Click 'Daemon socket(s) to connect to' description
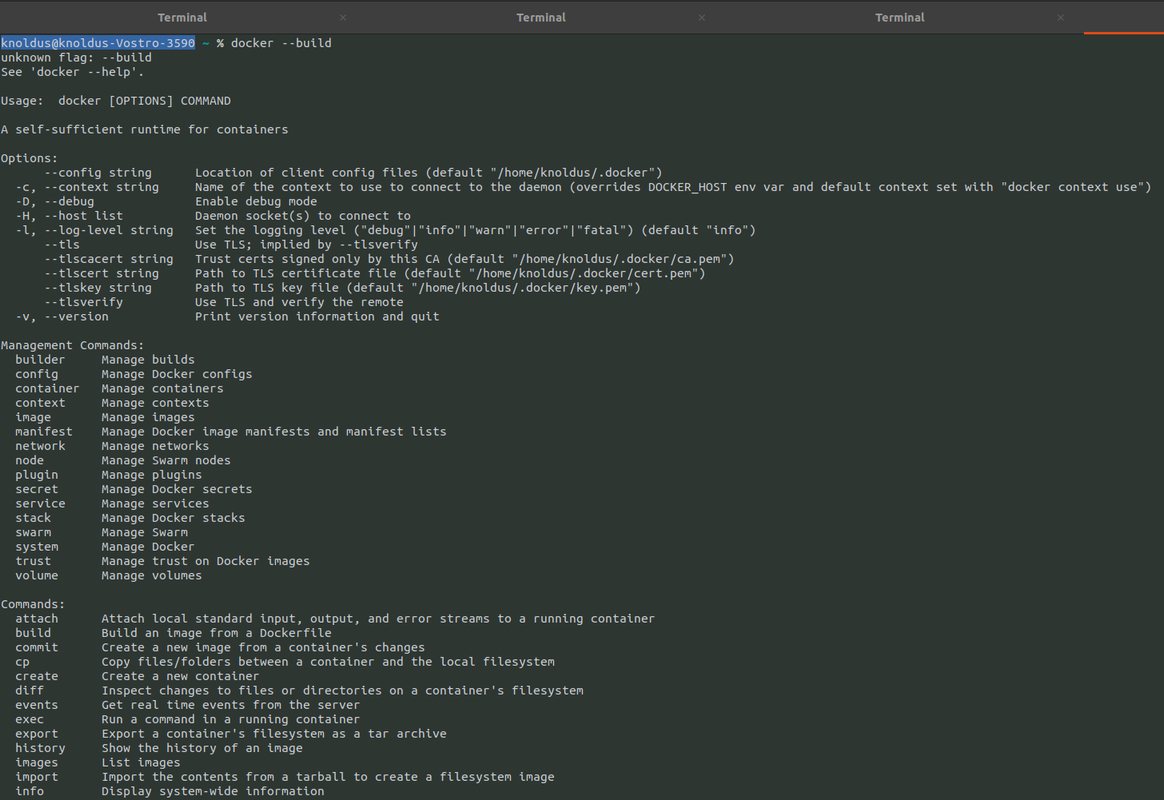The width and height of the screenshot is (1164, 800). pyautogui.click(x=303, y=215)
